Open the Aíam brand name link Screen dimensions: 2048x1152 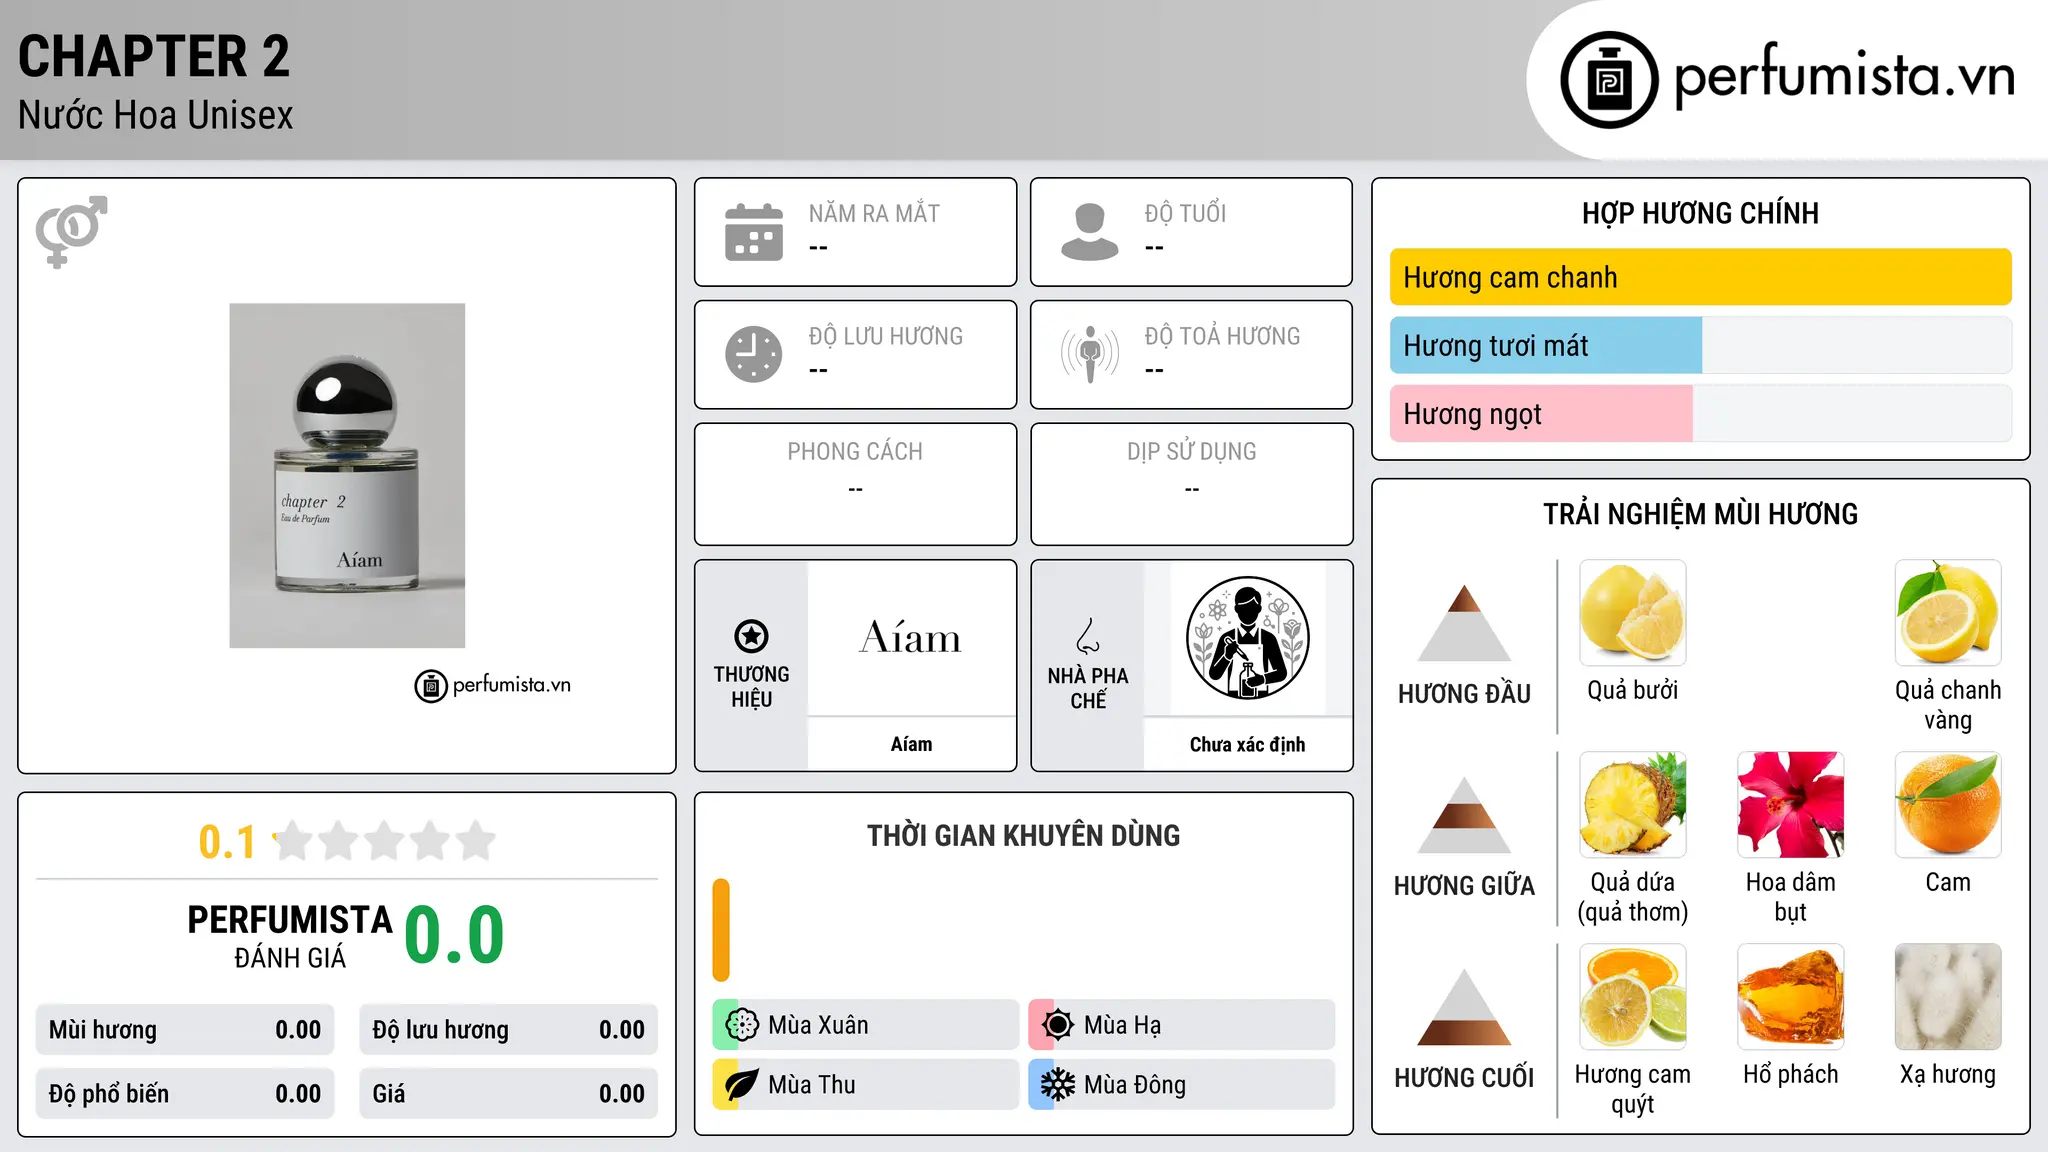911,744
